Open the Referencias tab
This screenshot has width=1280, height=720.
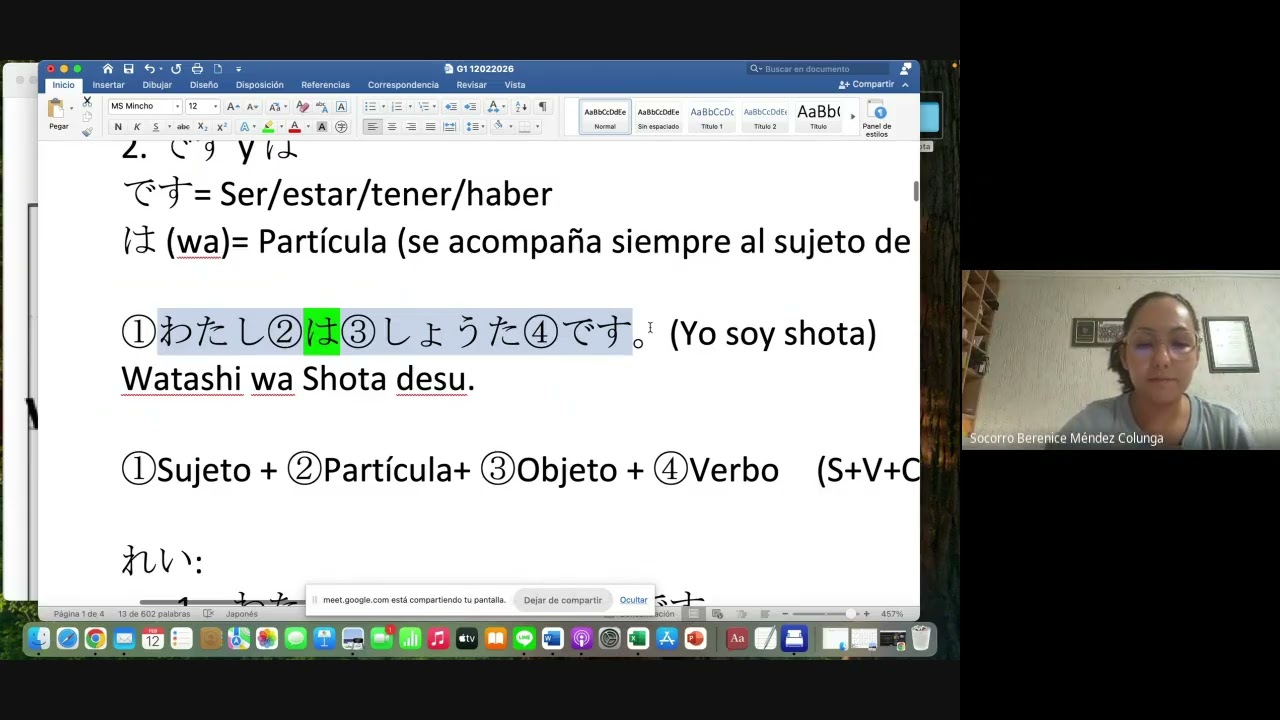326,85
